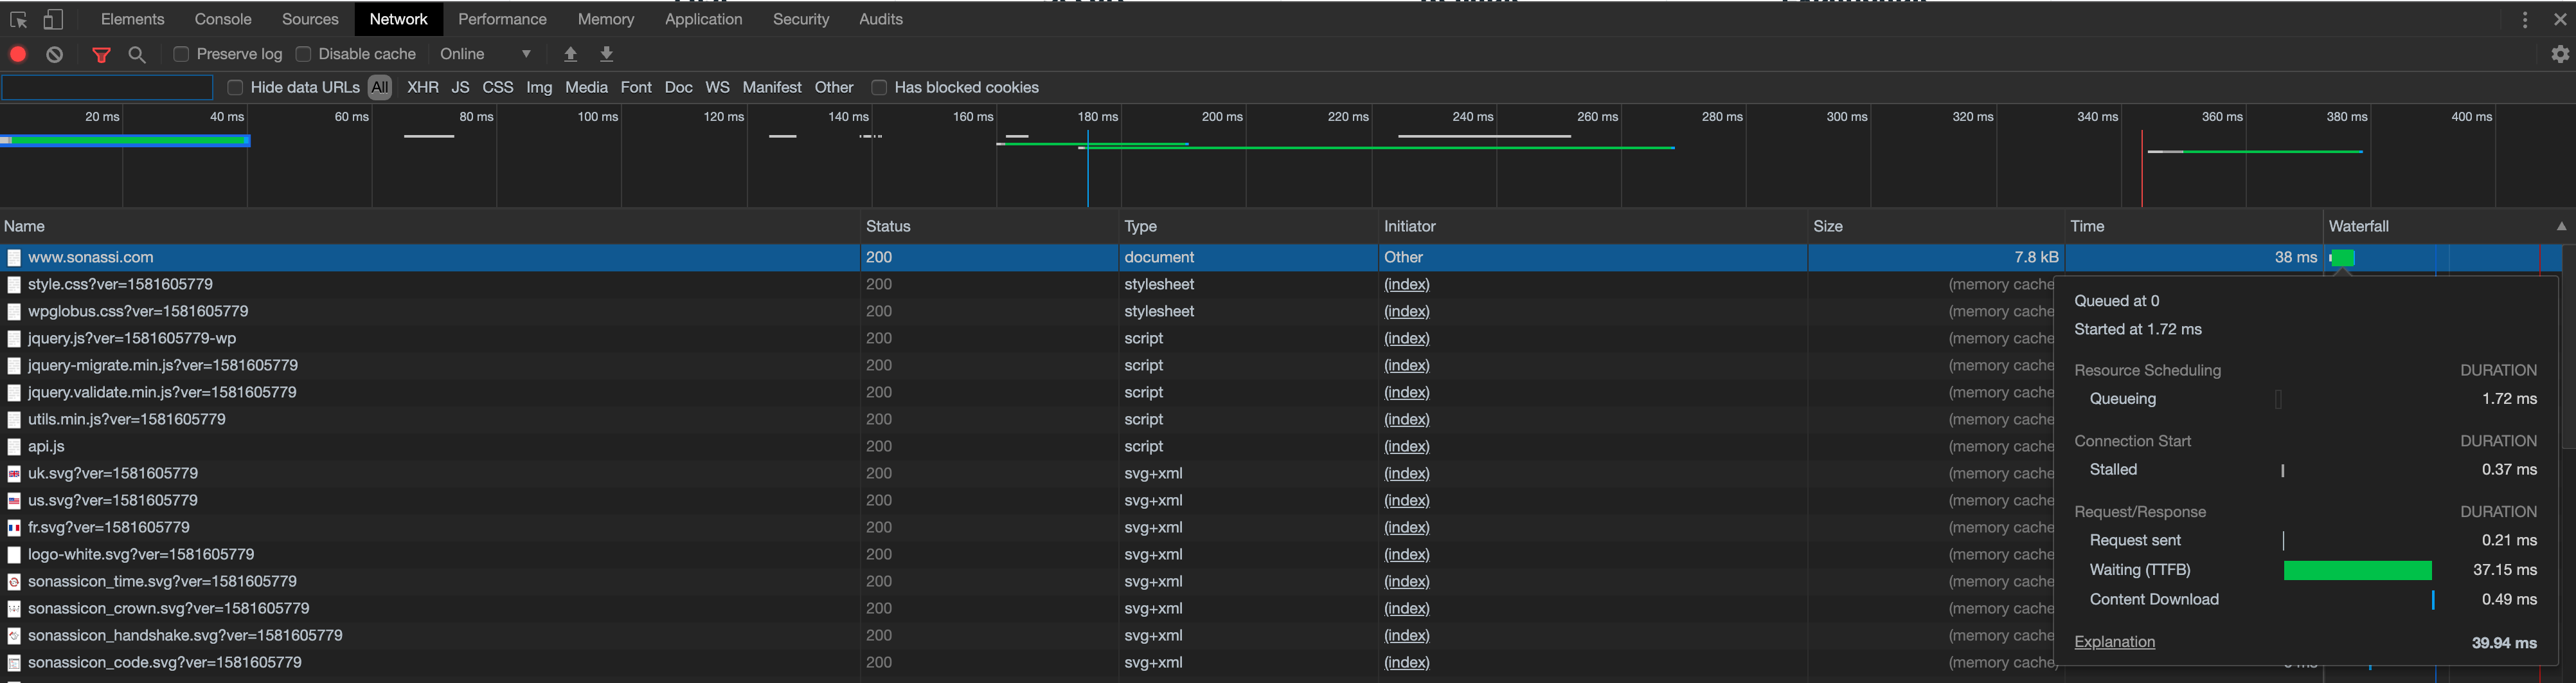Check Has blocked cookies option
Viewport: 2576px width, 683px height.
(879, 87)
